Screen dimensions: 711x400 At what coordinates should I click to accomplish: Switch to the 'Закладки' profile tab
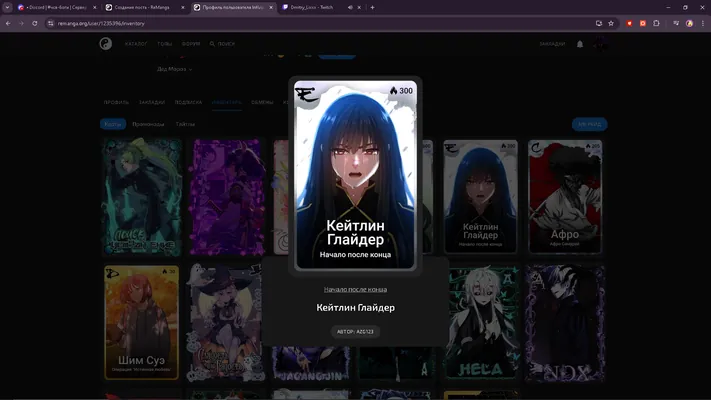[152, 102]
